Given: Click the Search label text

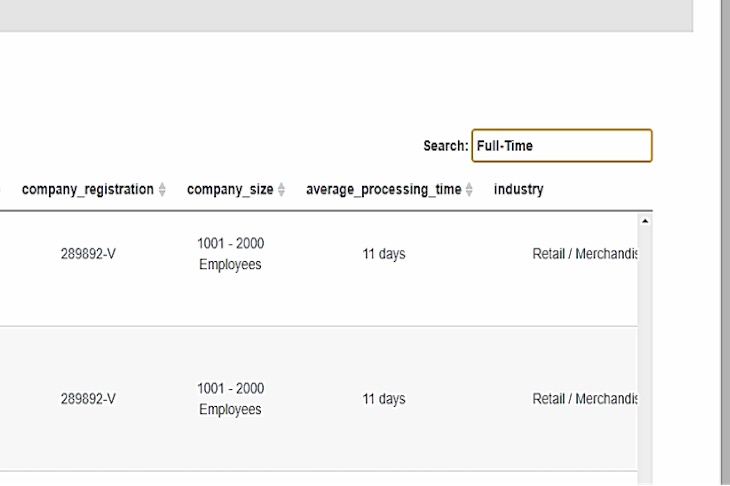Looking at the screenshot, I should pos(444,146).
